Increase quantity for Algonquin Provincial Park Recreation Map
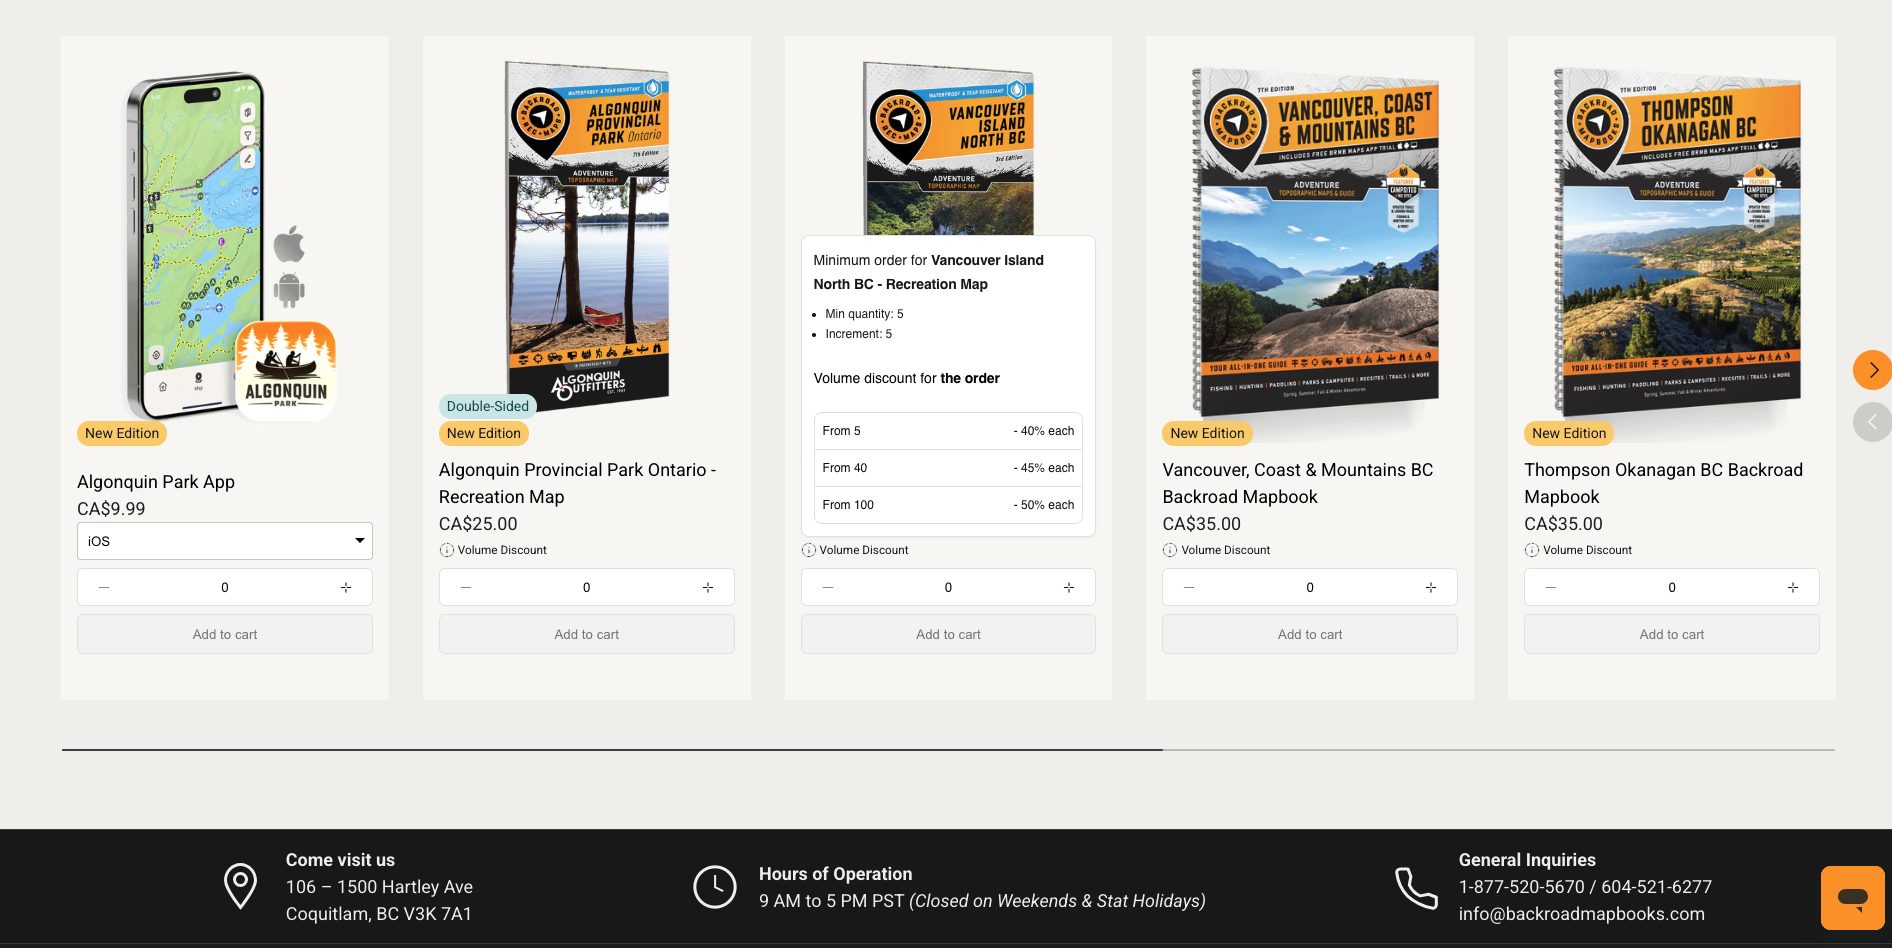 click(708, 587)
